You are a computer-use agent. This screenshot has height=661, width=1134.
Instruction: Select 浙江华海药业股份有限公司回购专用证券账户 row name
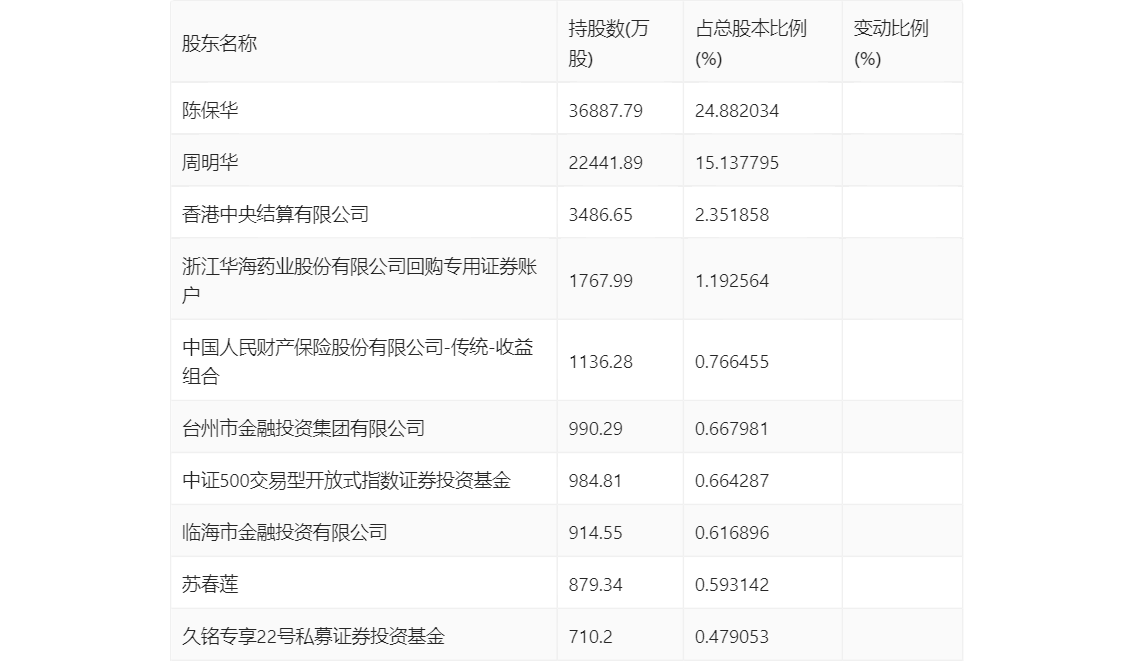pos(359,281)
